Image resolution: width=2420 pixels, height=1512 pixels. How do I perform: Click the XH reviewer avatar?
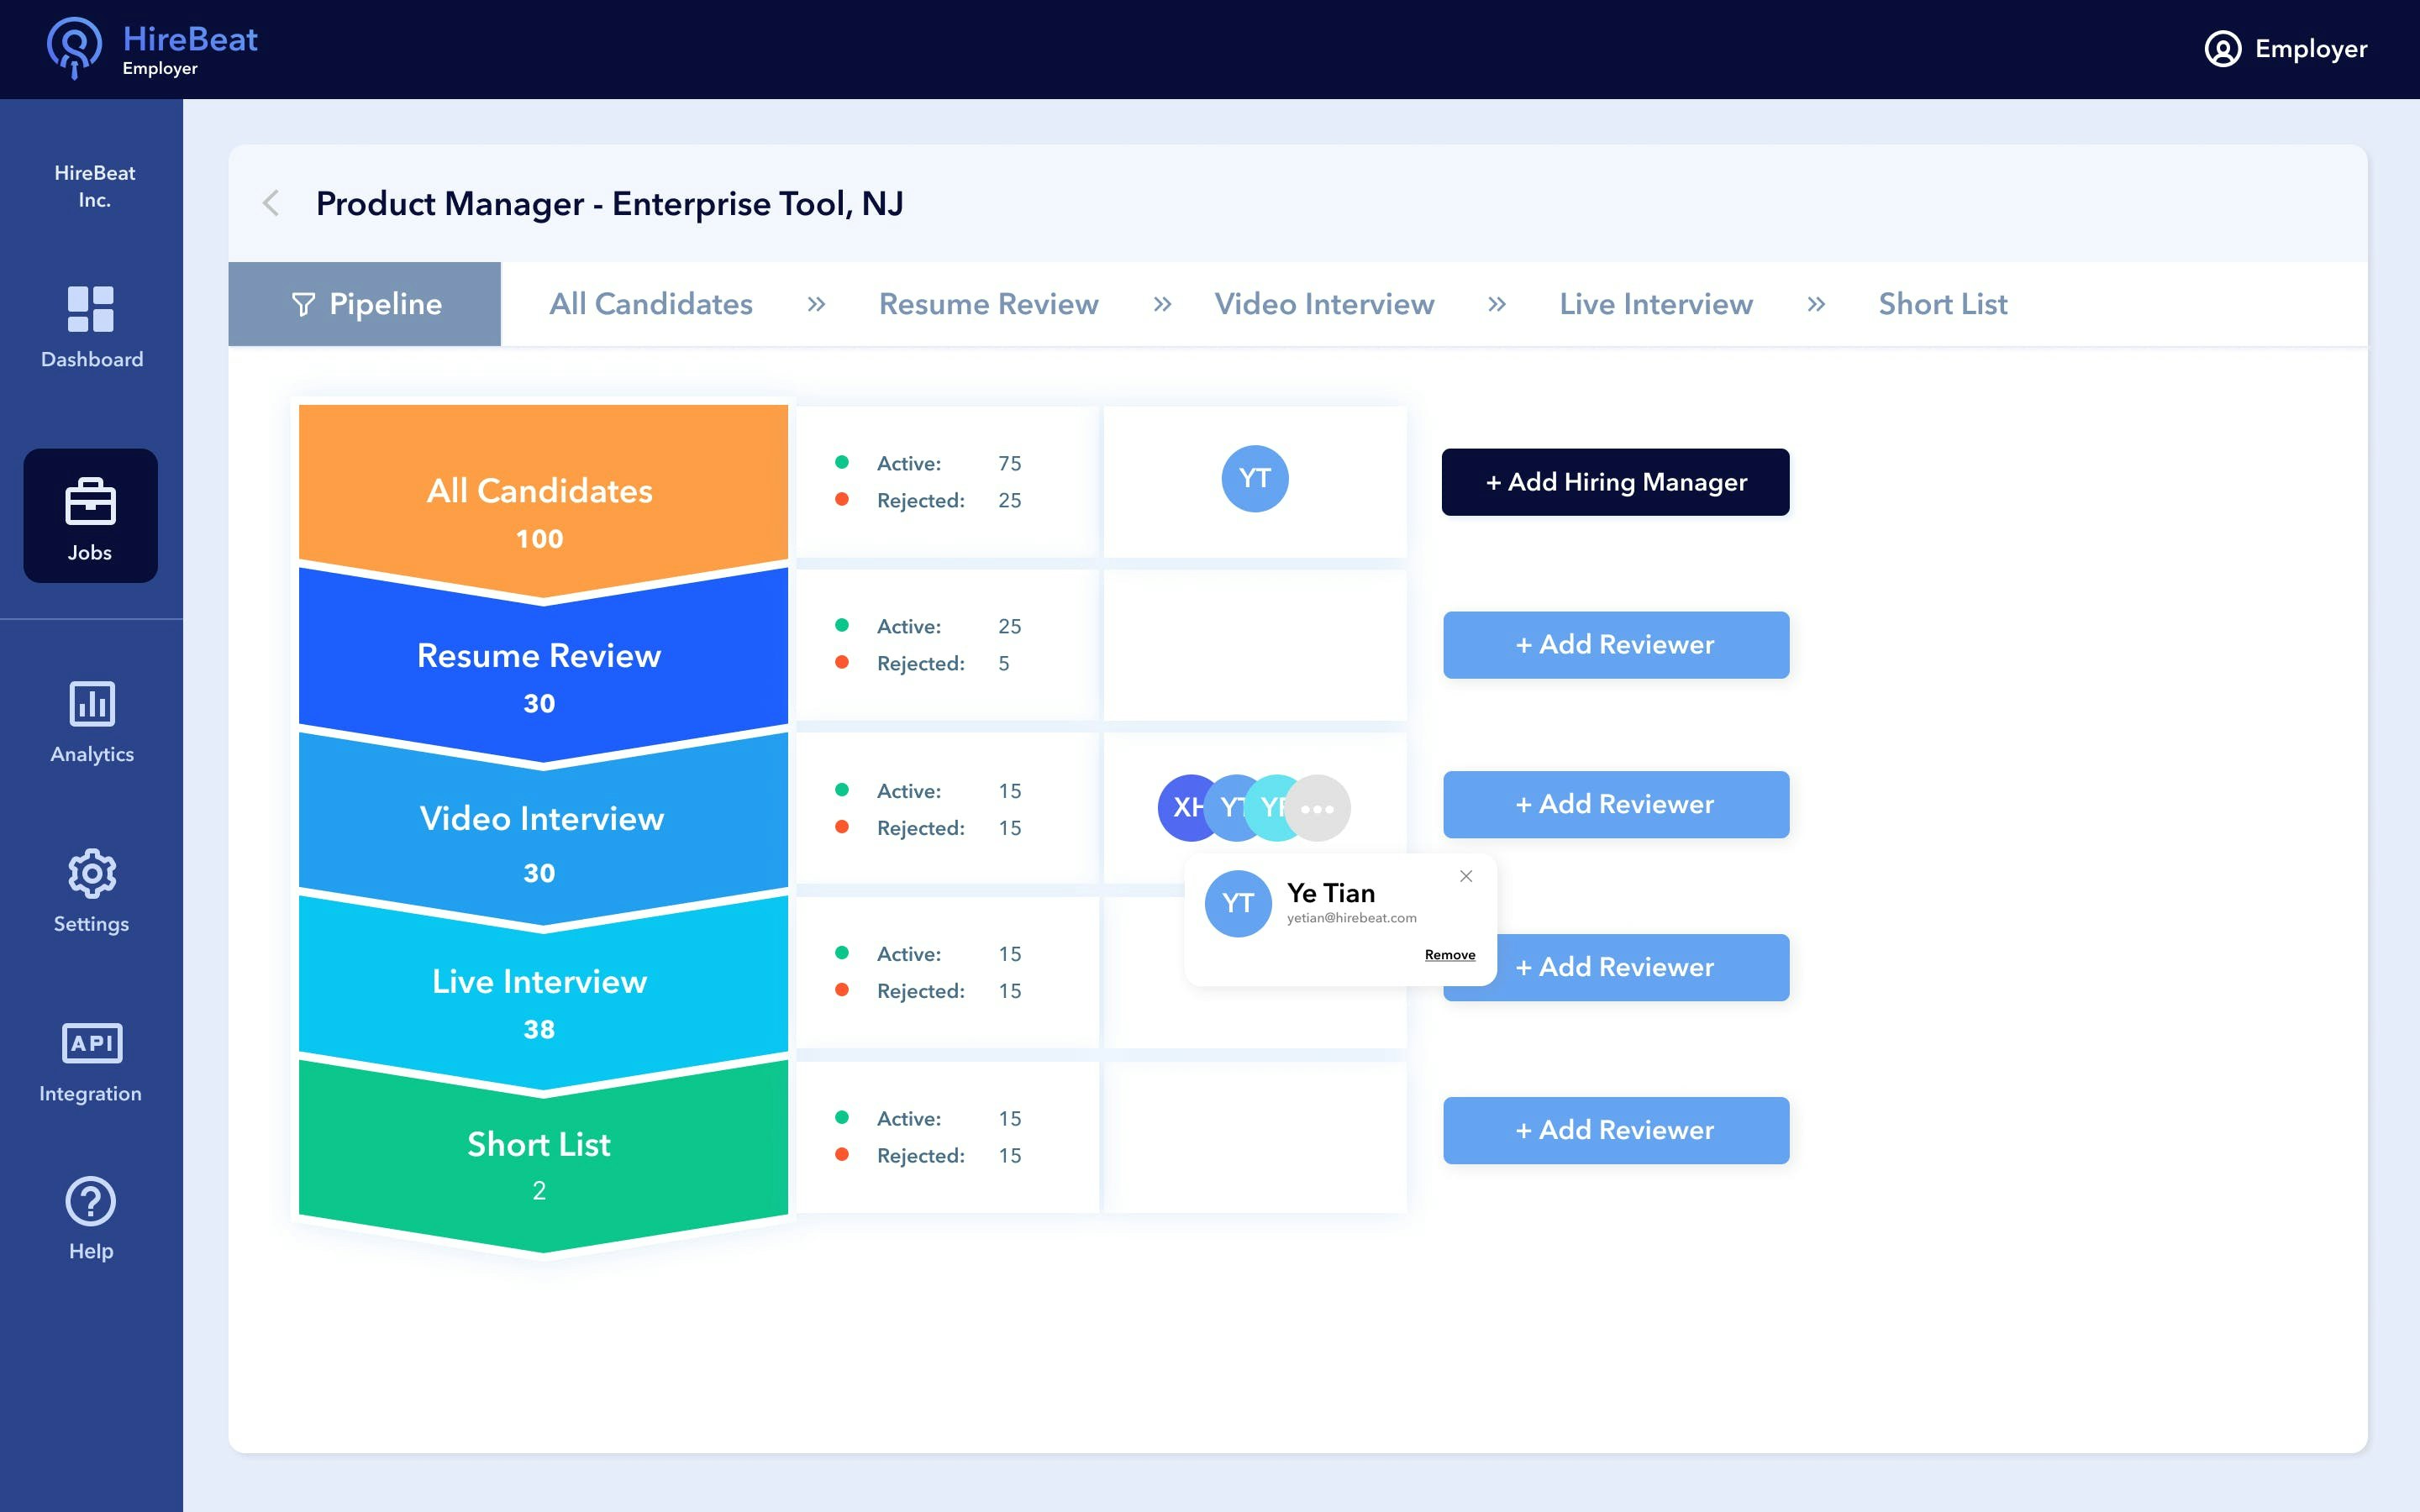(1182, 807)
